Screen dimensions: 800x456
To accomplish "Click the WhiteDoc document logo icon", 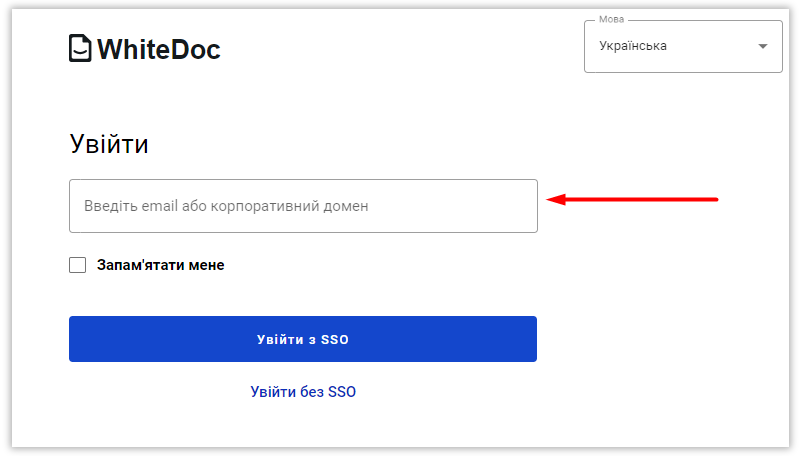I will 80,48.
